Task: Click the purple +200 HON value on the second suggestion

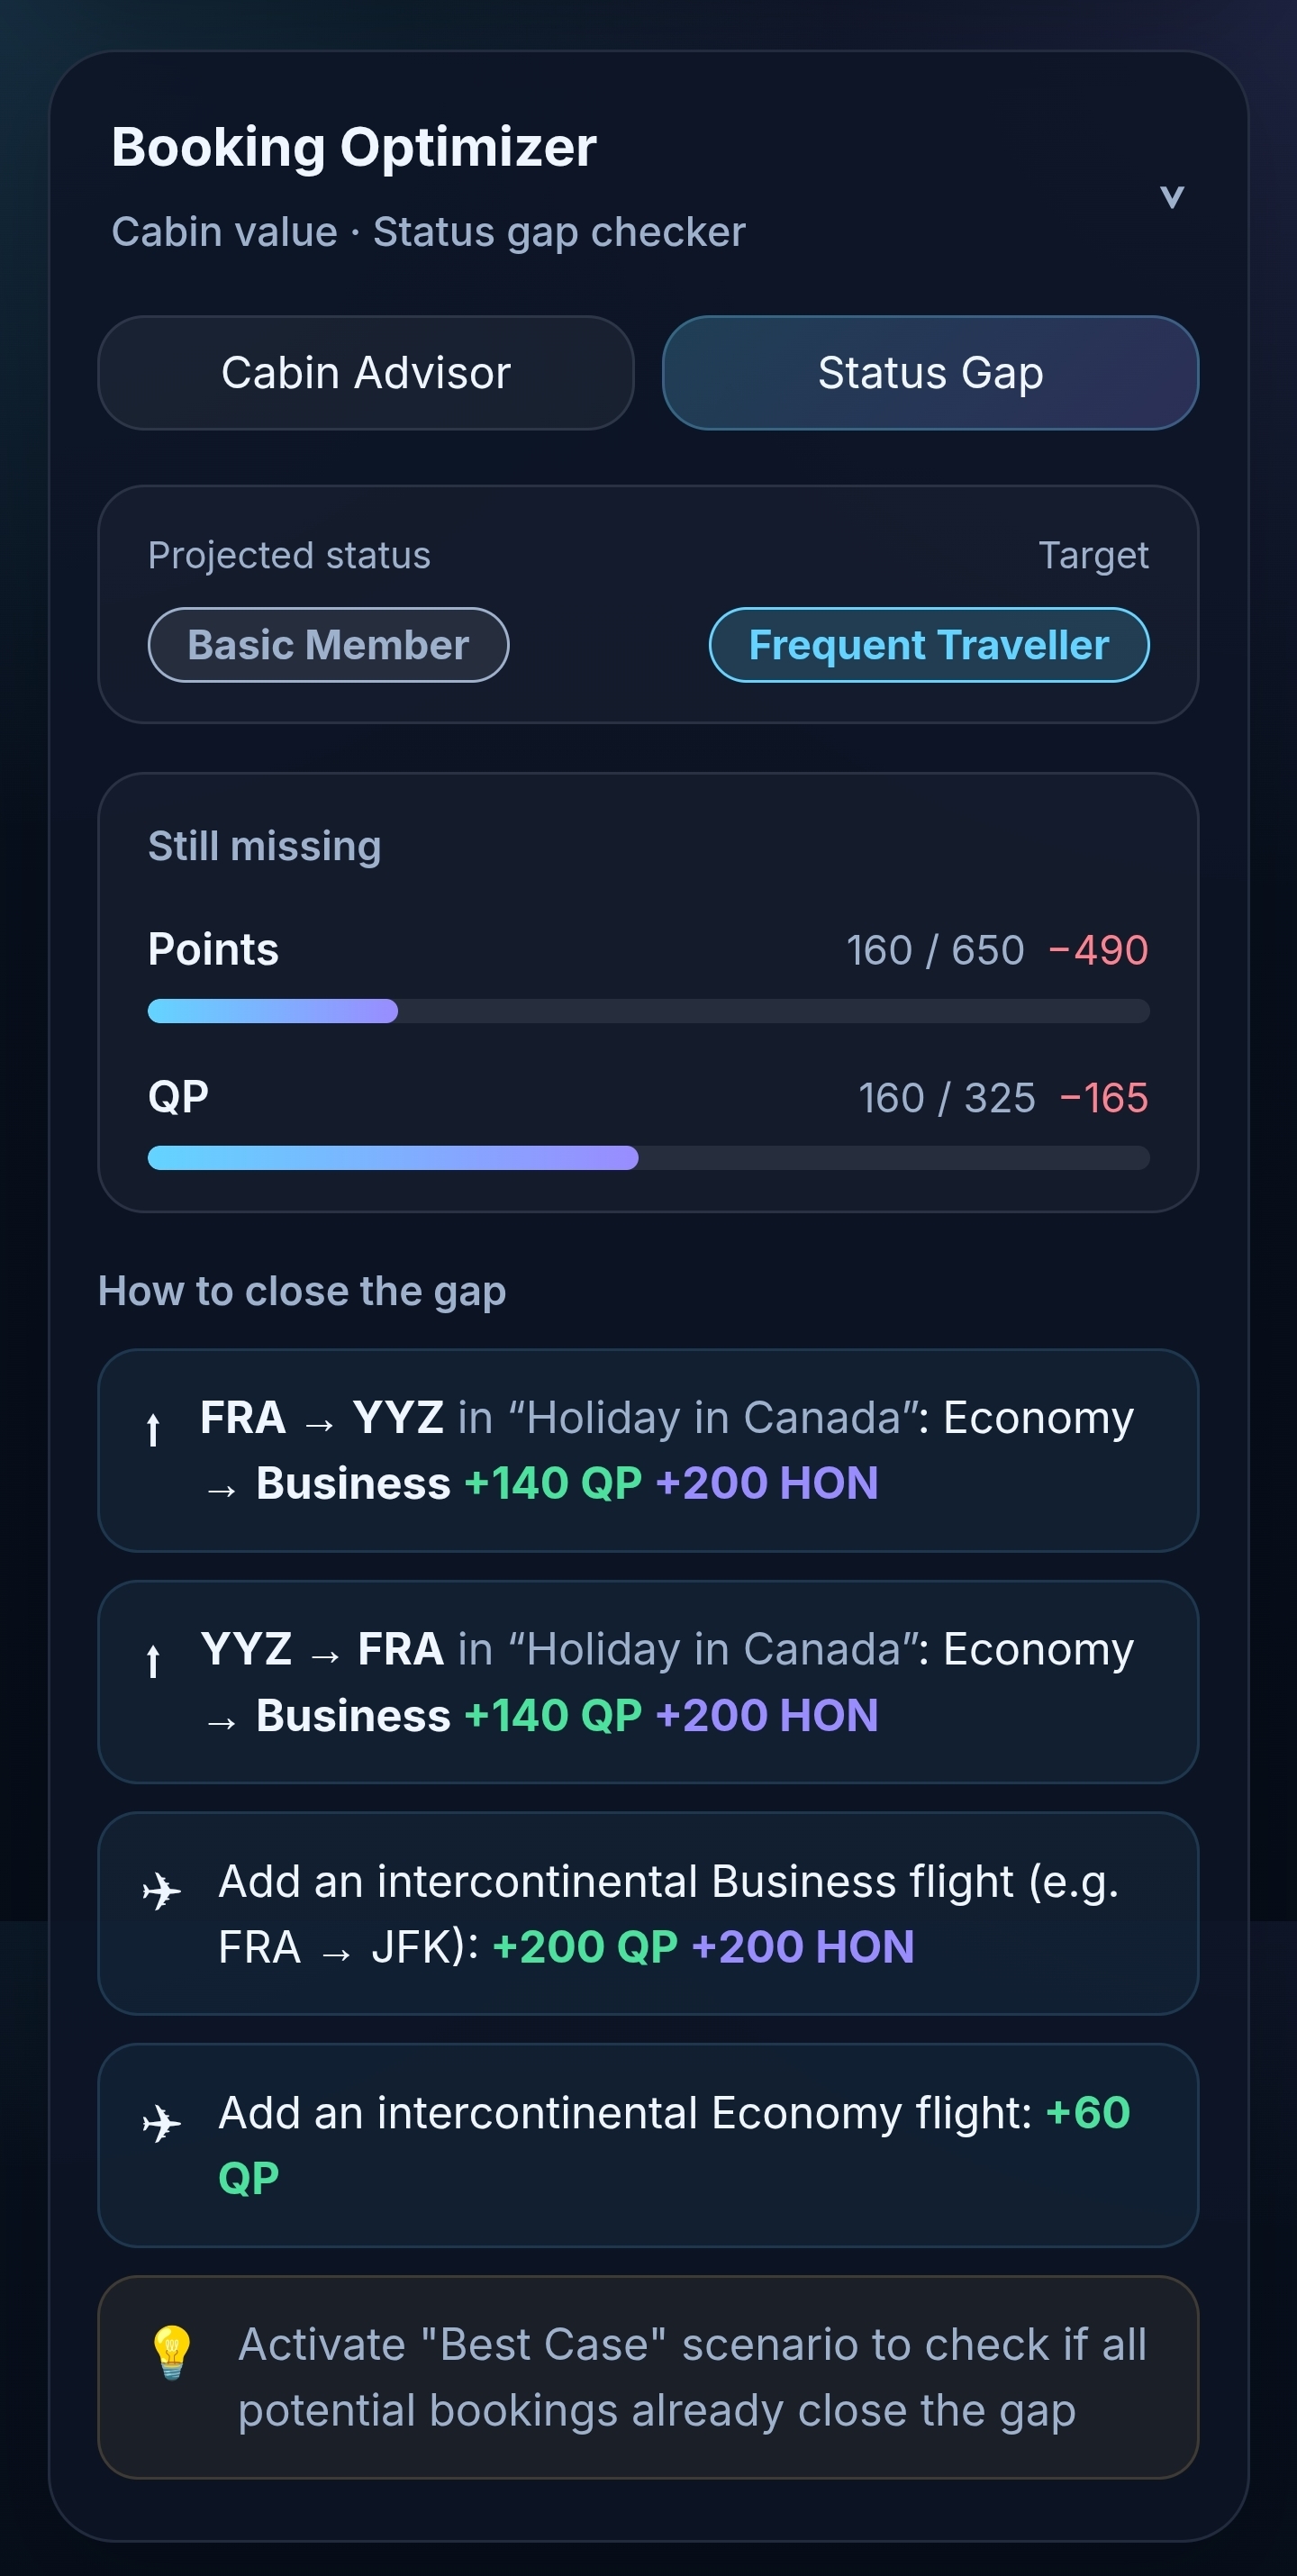Action: coord(768,1714)
